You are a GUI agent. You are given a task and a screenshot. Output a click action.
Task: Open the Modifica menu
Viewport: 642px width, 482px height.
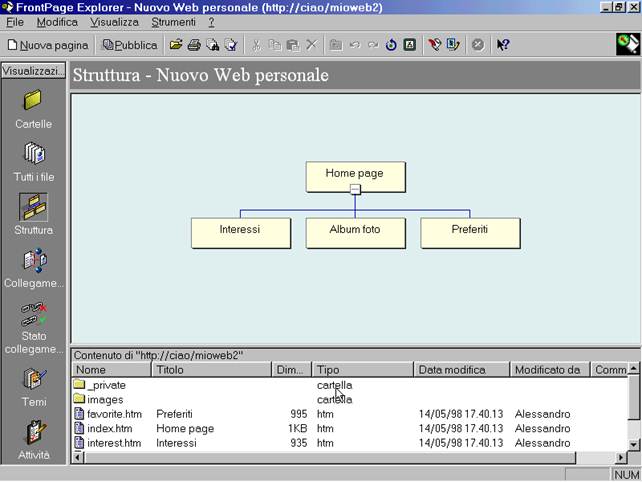pos(57,22)
